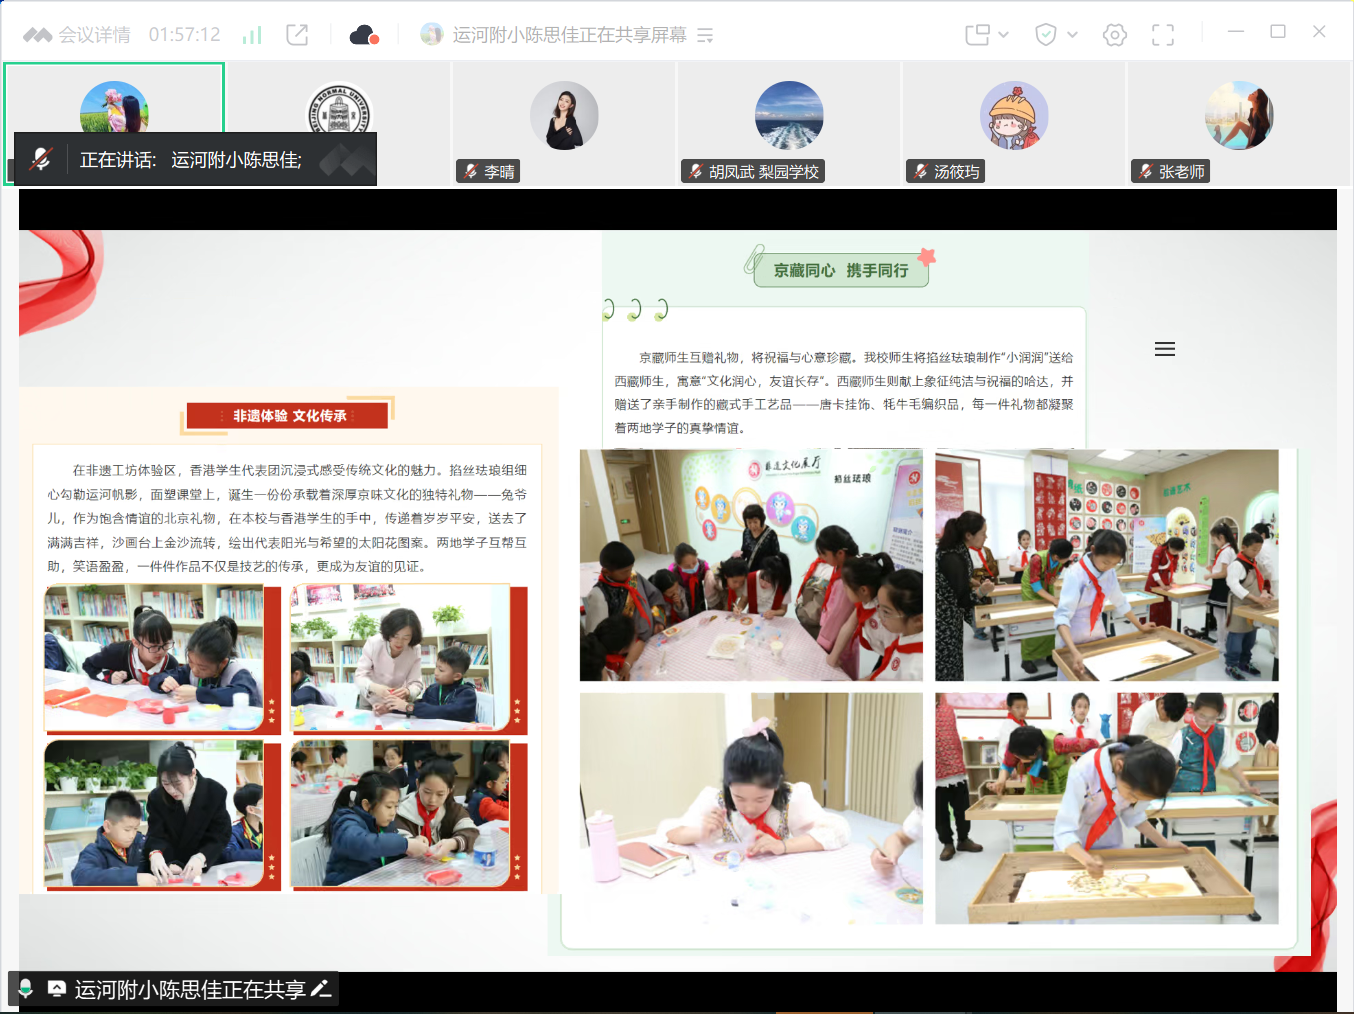Open the hamburger menu on the shared screen
Image resolution: width=1354 pixels, height=1014 pixels.
click(x=1164, y=348)
